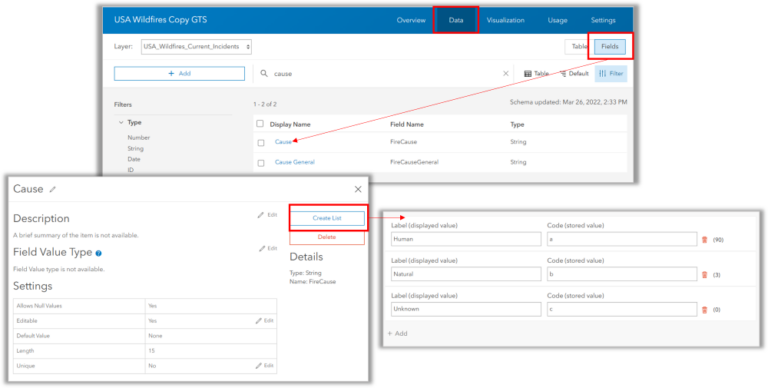Switch to Table view next to Fields

tap(579, 47)
